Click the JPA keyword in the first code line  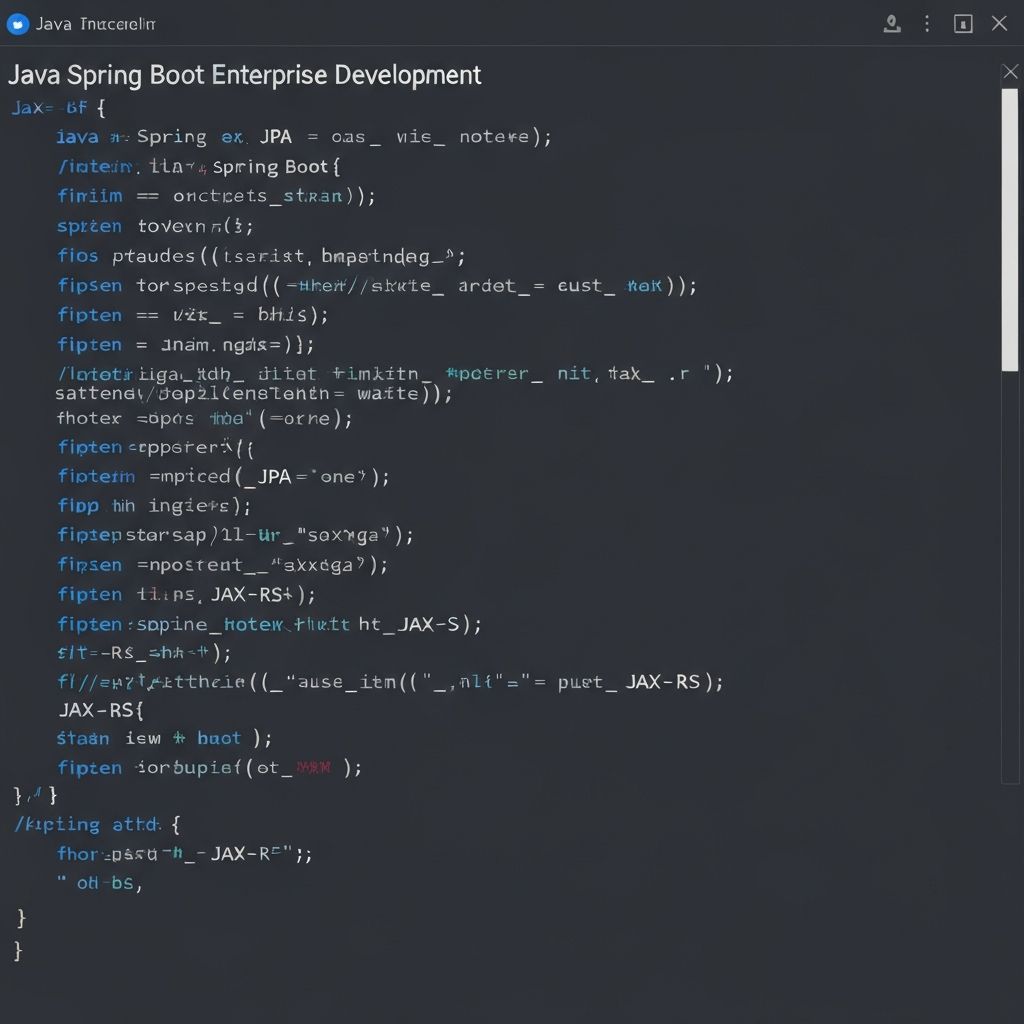click(275, 136)
